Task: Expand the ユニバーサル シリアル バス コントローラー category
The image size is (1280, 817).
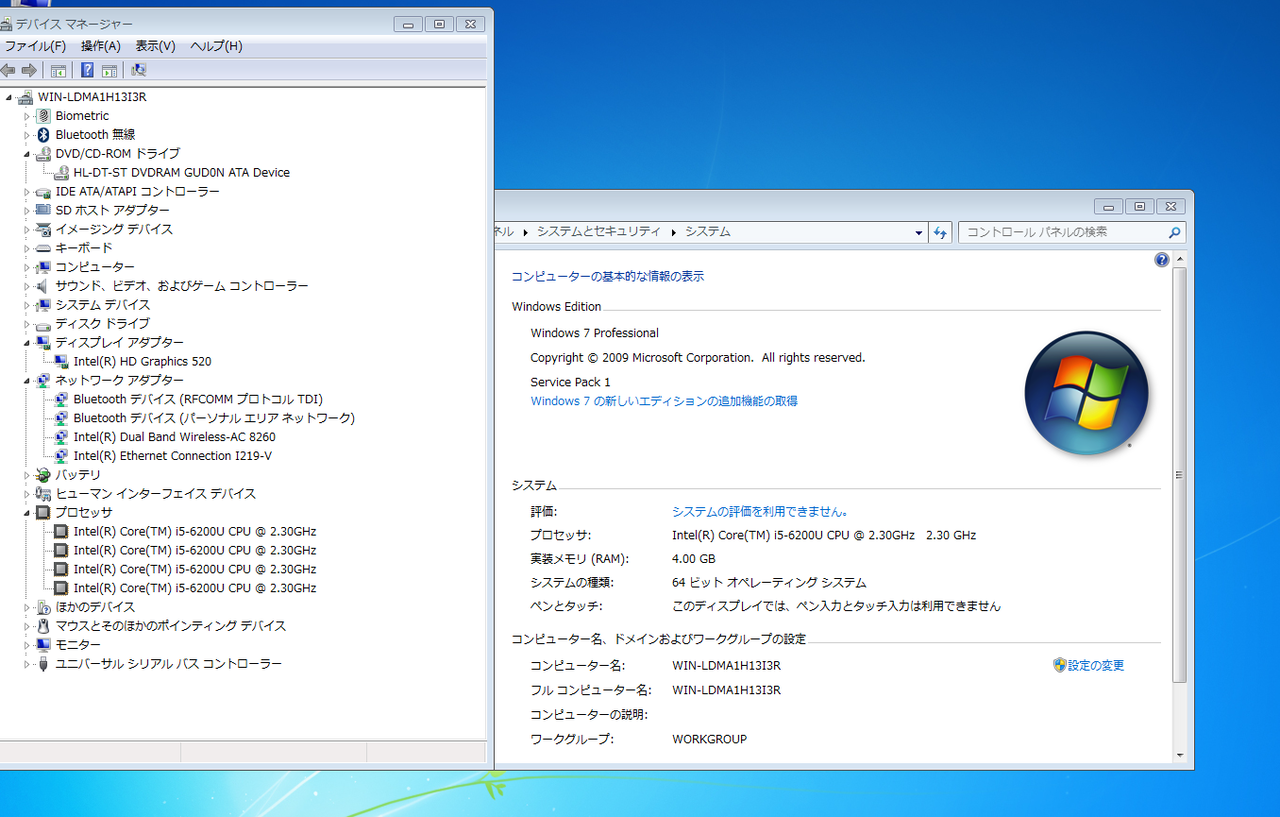Action: click(x=28, y=664)
